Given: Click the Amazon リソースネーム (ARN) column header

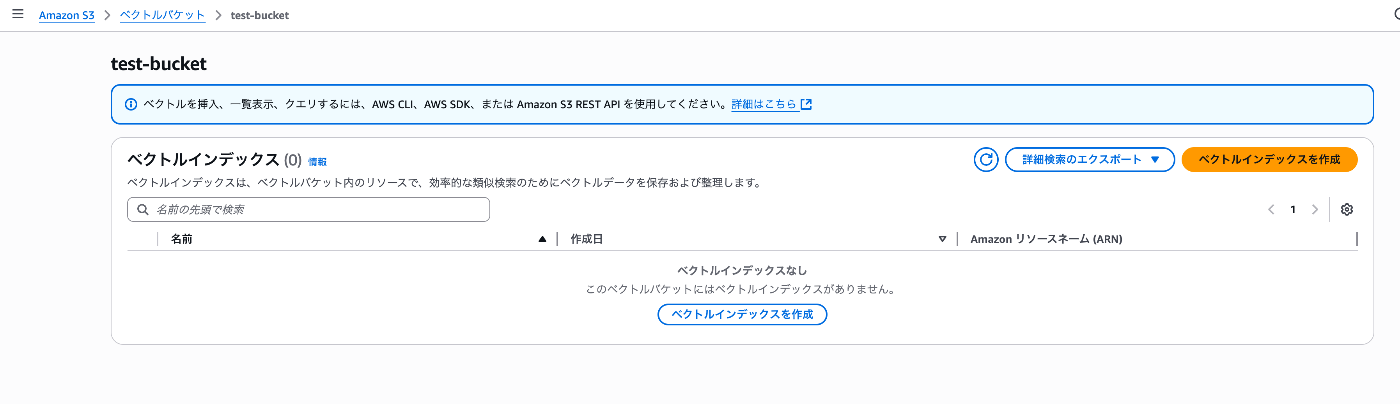Looking at the screenshot, I should (x=1051, y=240).
